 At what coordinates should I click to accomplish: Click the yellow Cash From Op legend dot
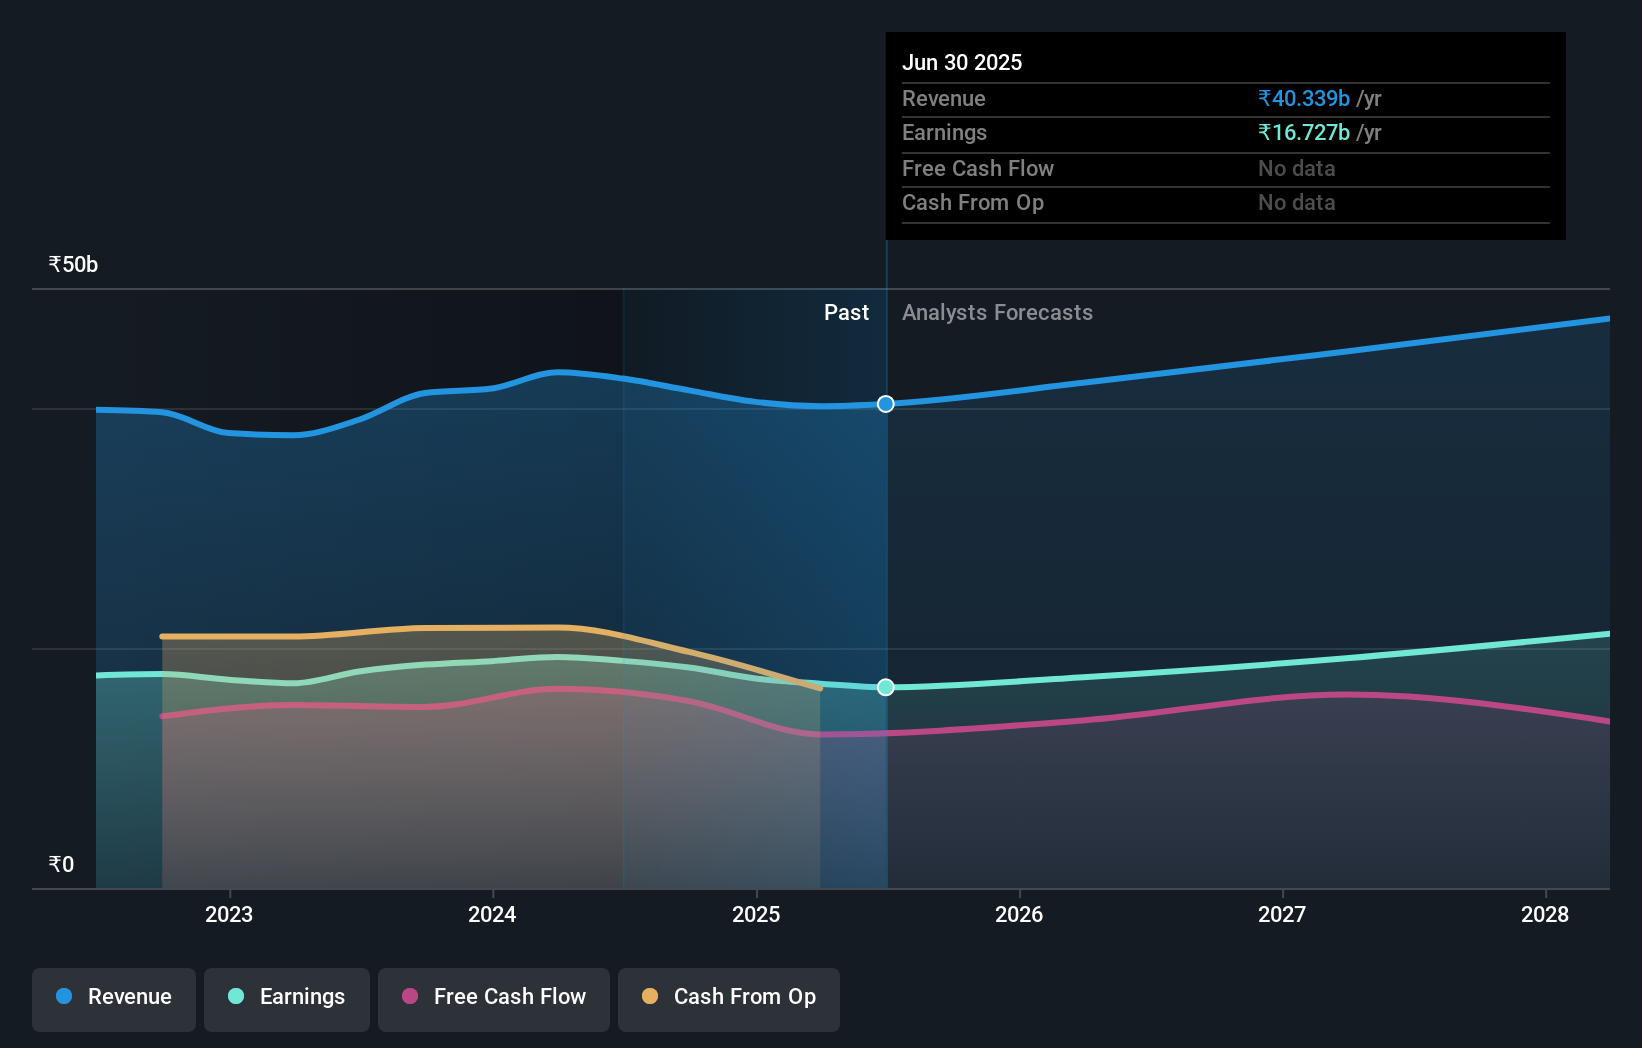tap(650, 996)
